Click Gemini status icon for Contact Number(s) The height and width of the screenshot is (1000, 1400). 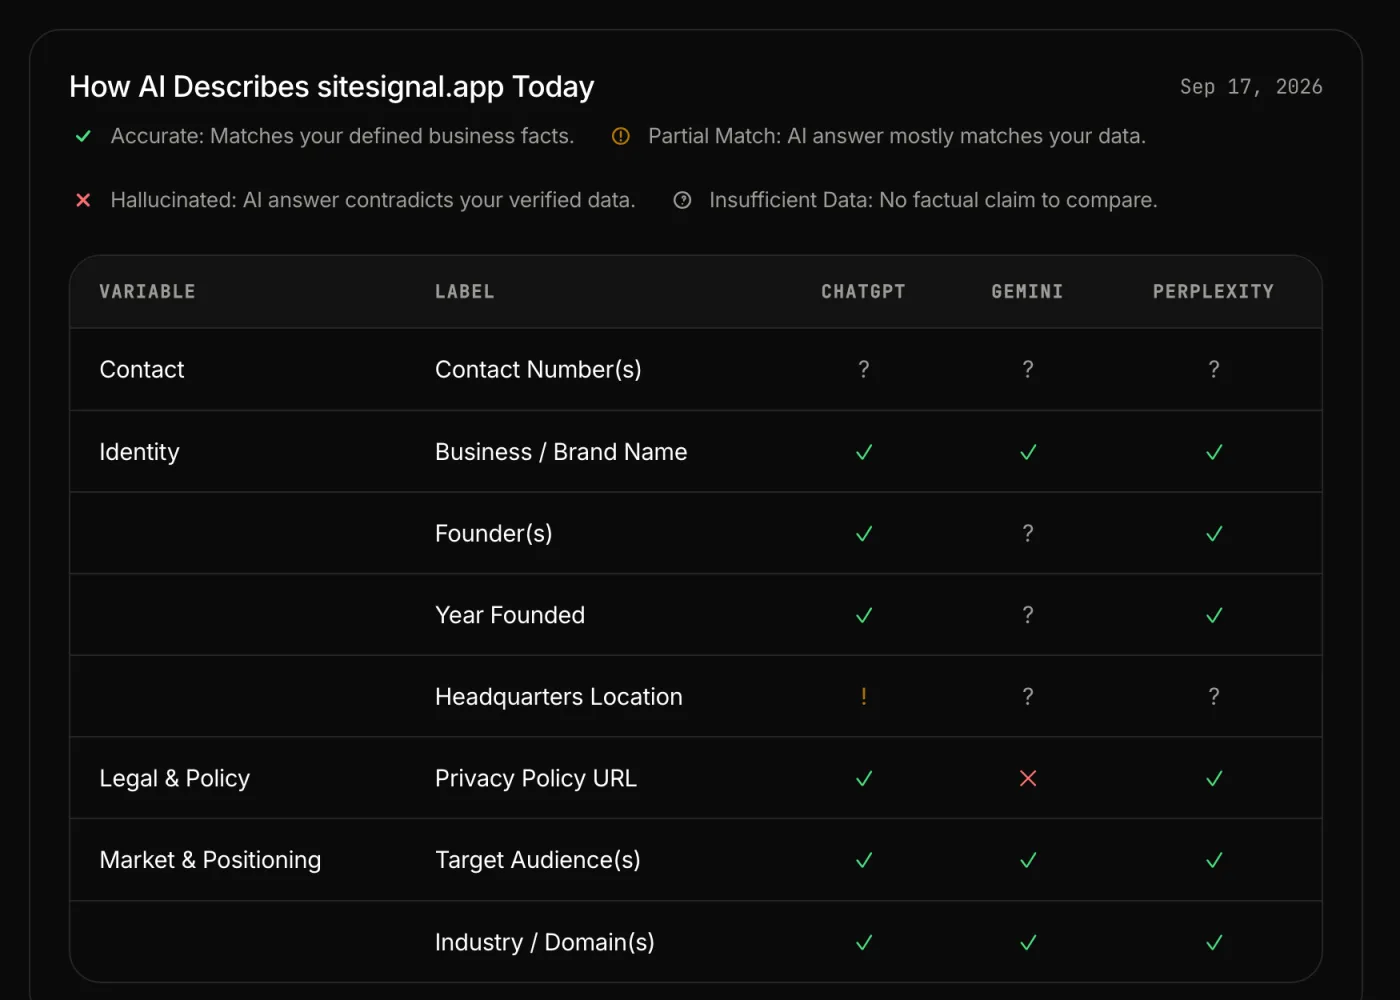(1028, 370)
